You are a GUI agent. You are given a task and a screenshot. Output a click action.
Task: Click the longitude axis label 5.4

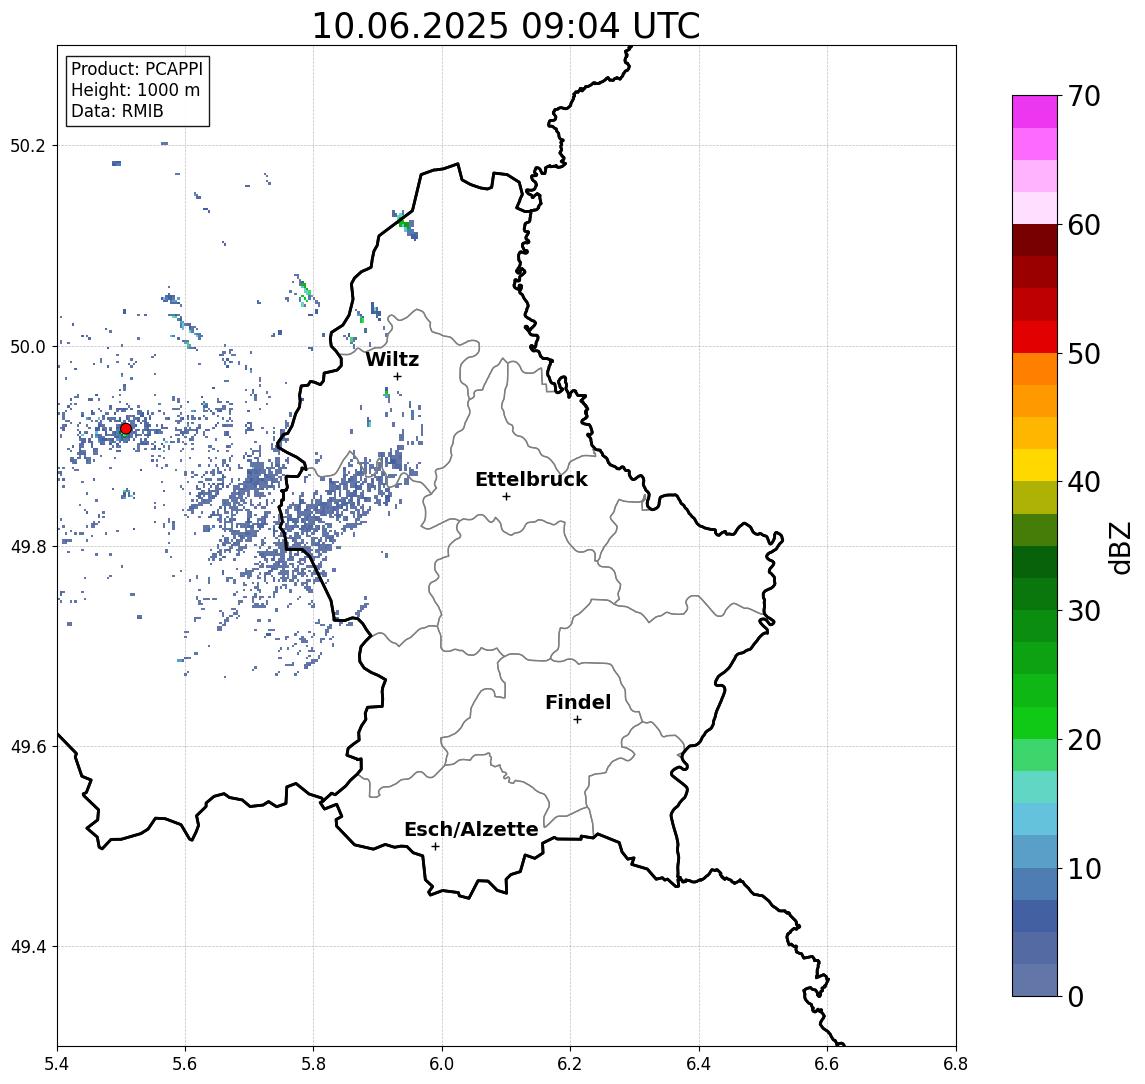(57, 1064)
